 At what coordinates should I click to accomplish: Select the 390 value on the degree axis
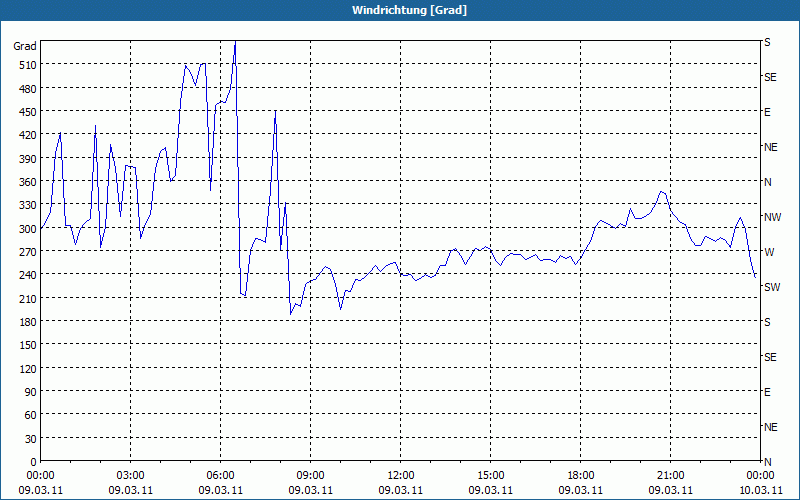point(28,158)
